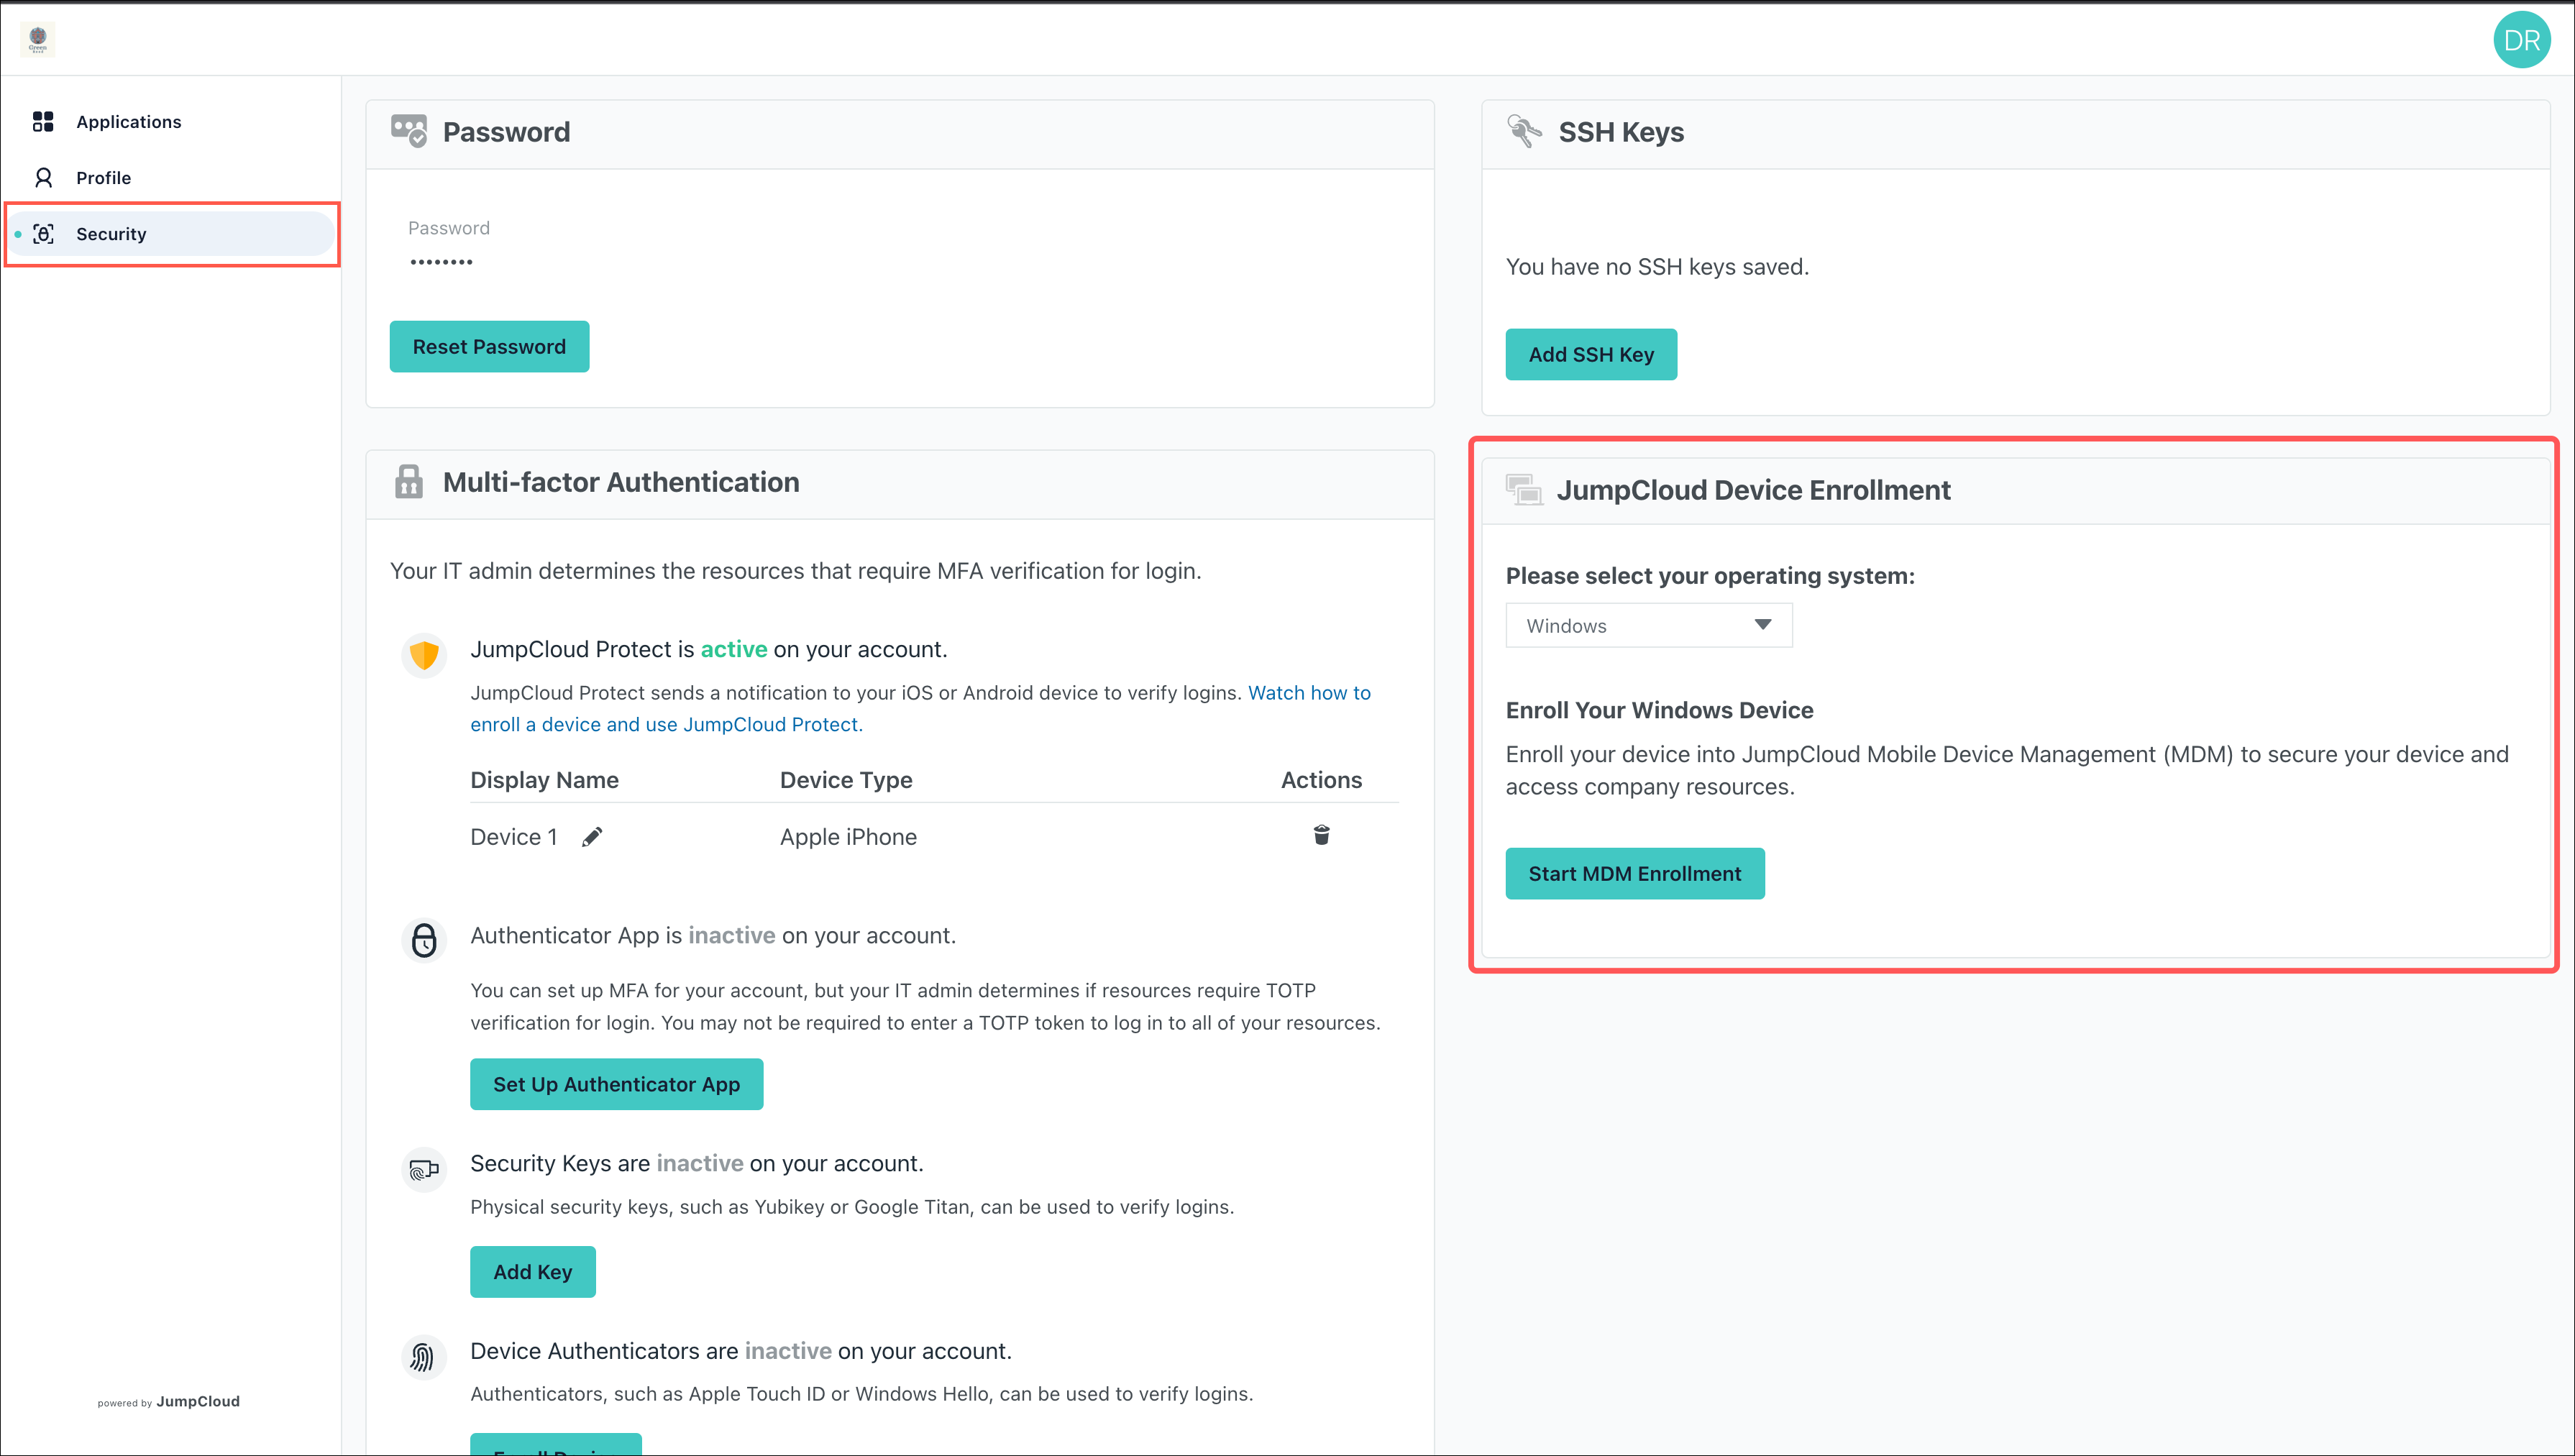This screenshot has height=1456, width=2575.
Task: Open Applications in the sidebar
Action: coord(128,122)
